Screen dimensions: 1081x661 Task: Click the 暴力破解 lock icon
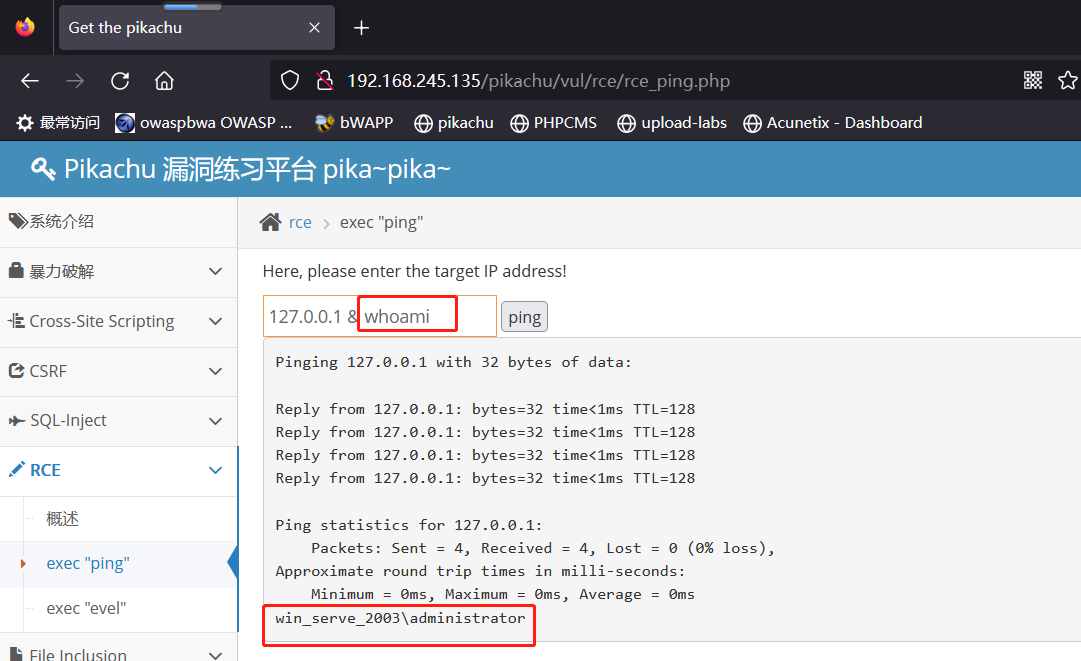coord(16,270)
